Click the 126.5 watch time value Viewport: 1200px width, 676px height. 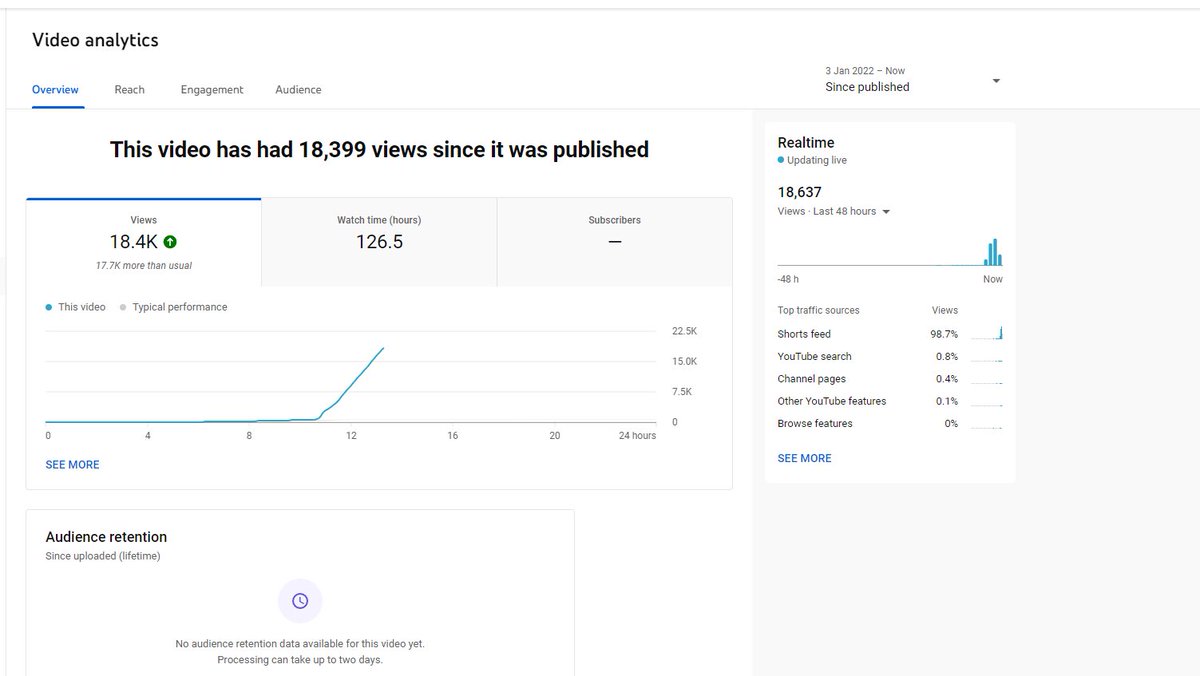pos(379,242)
